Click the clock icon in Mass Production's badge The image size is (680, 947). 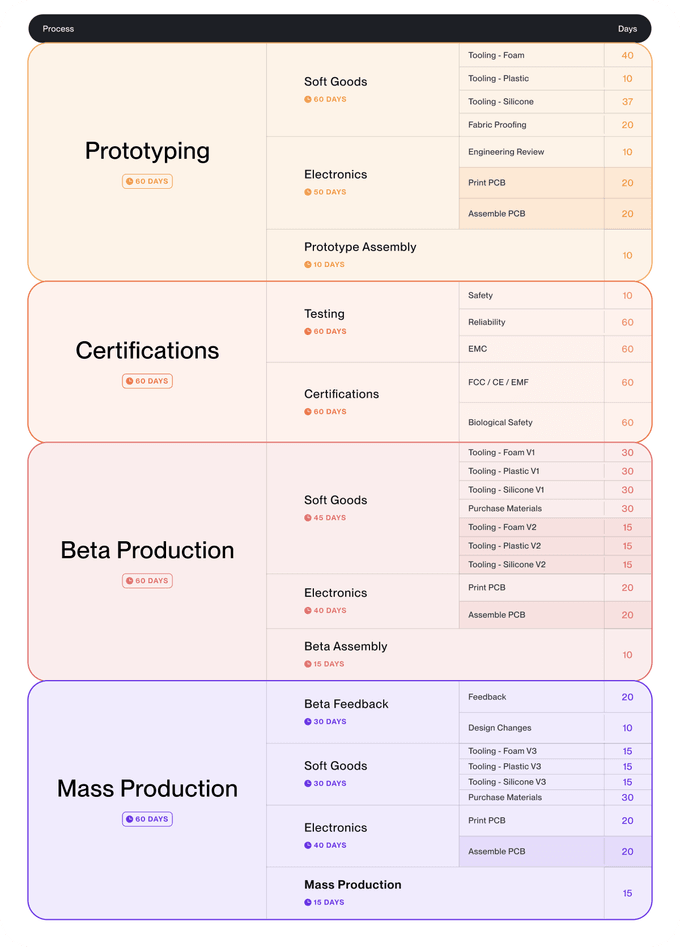pyautogui.click(x=129, y=820)
